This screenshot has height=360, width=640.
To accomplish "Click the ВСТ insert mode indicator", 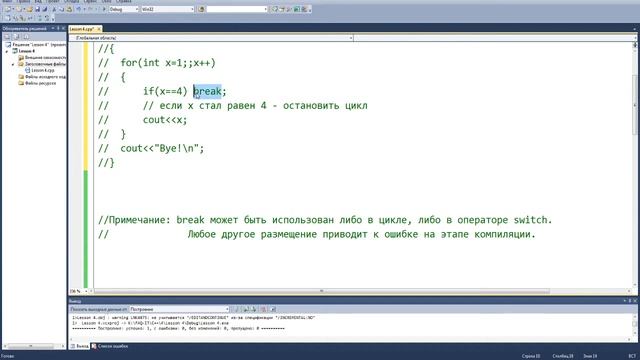I will [x=632, y=356].
